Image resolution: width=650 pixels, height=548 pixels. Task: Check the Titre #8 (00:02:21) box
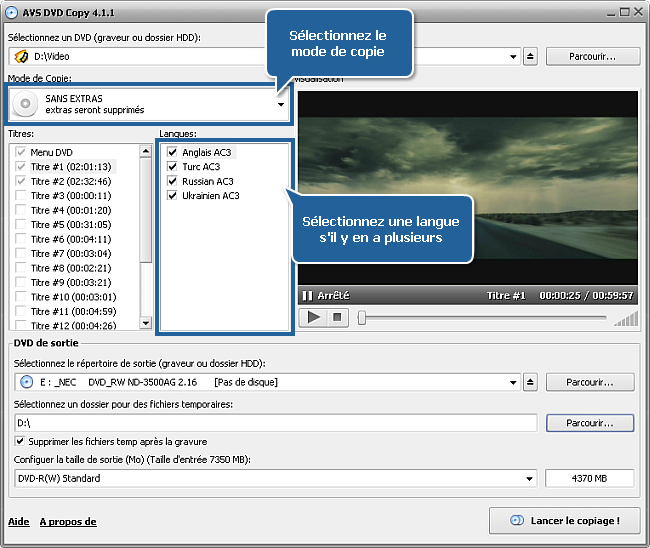point(20,268)
